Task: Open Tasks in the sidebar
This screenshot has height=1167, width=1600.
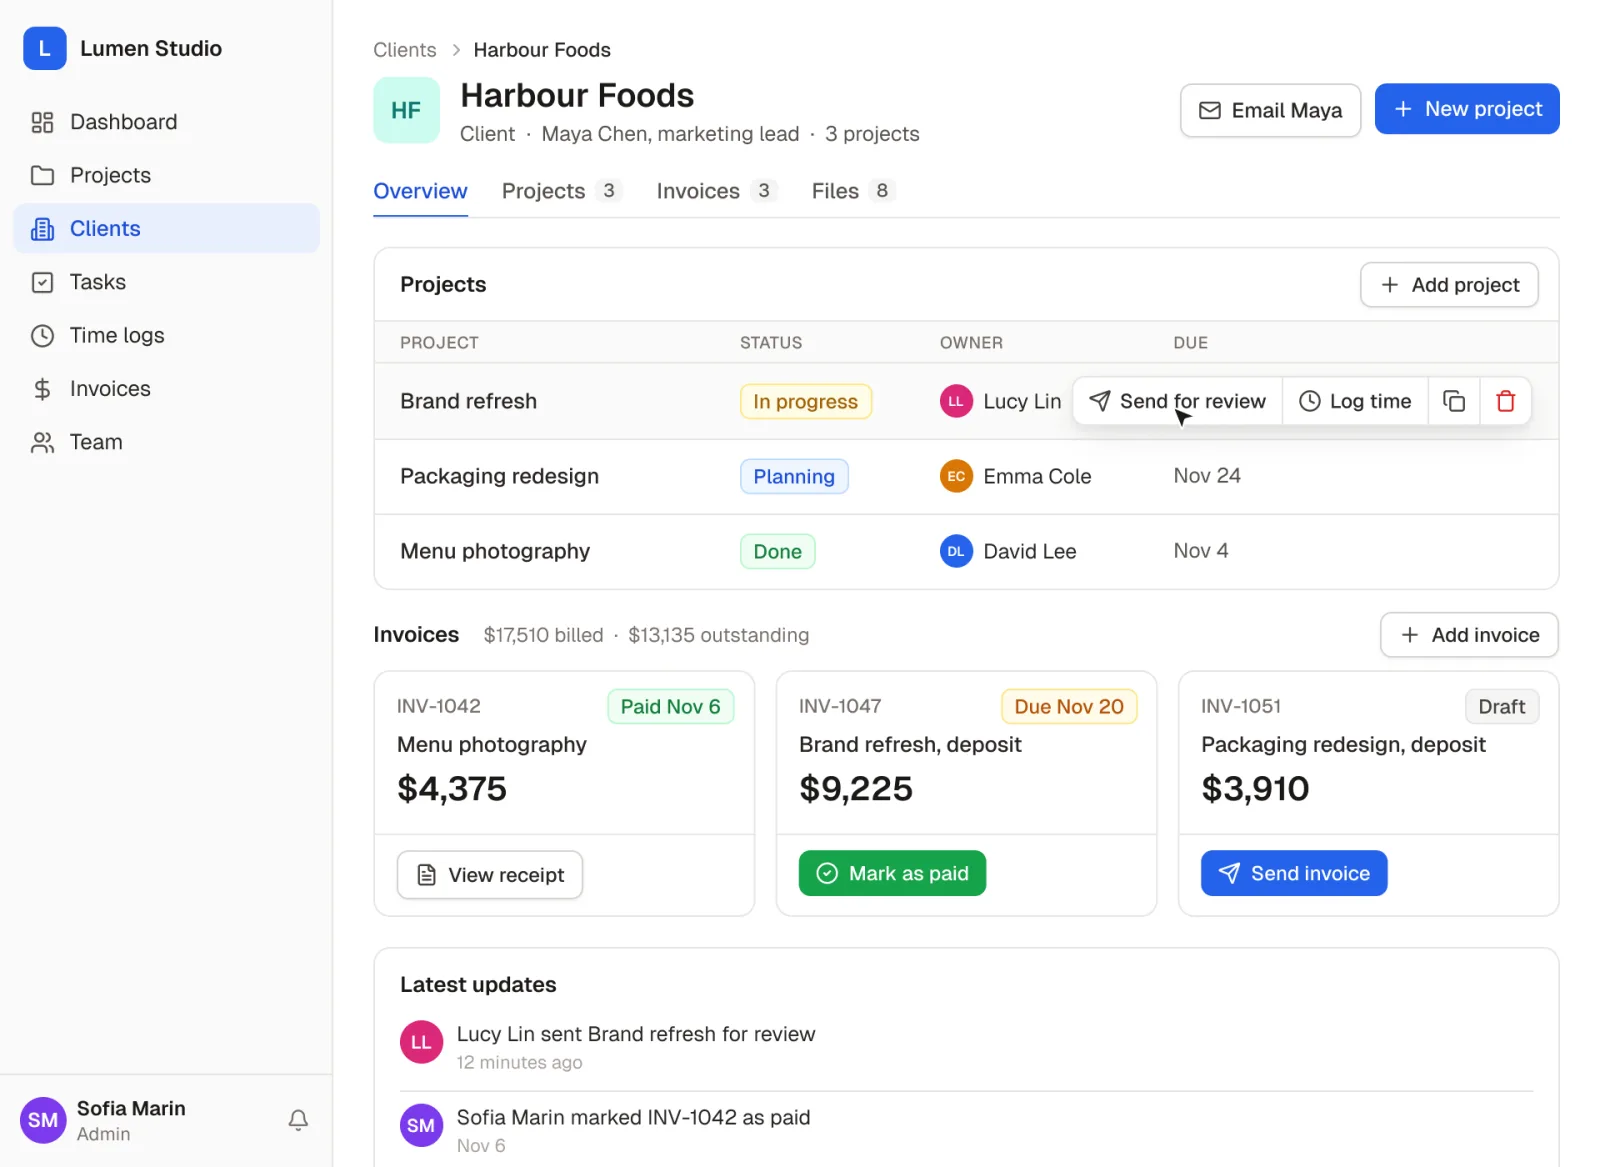Action: click(x=166, y=282)
